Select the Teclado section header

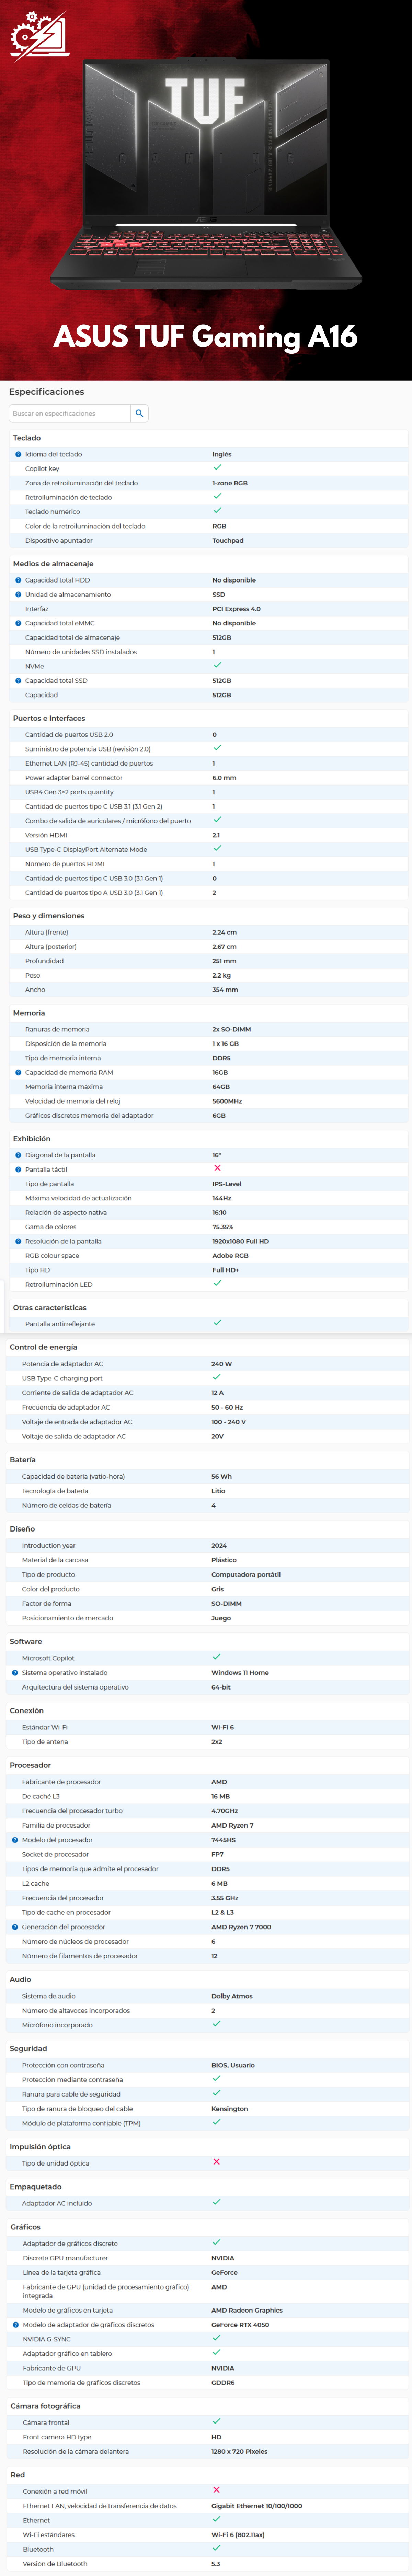pos(27,438)
